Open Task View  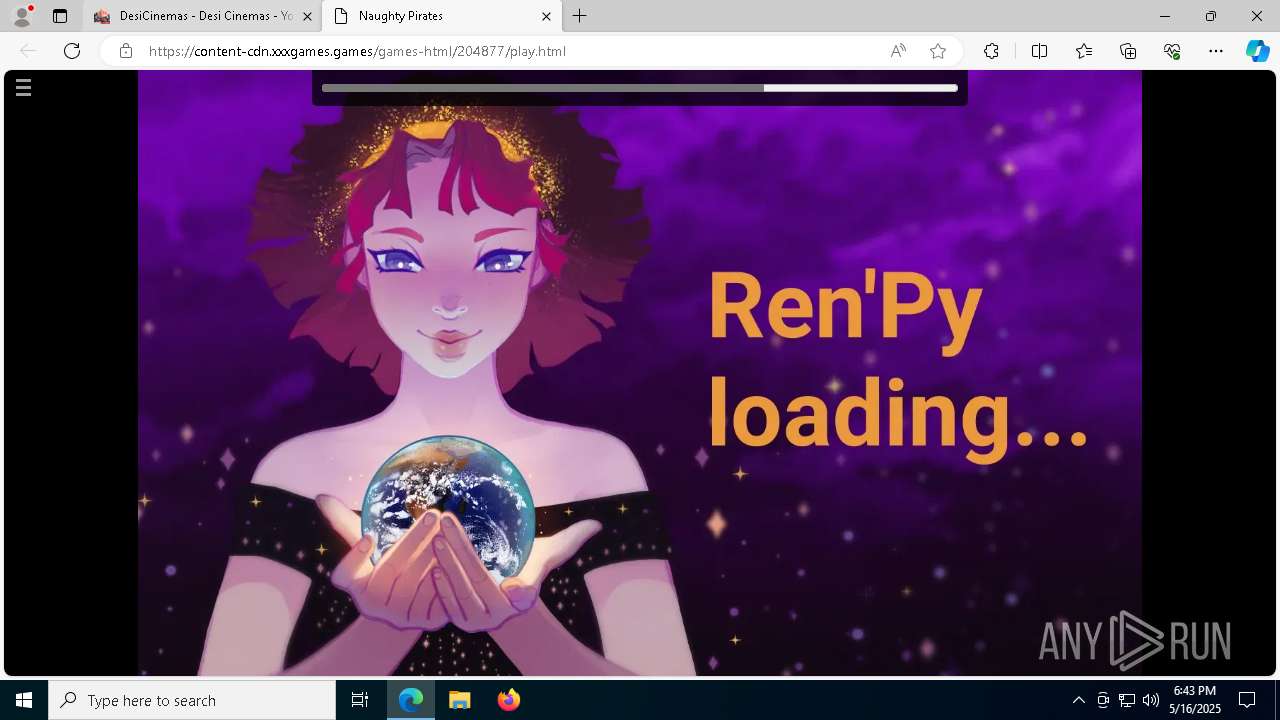[x=360, y=700]
